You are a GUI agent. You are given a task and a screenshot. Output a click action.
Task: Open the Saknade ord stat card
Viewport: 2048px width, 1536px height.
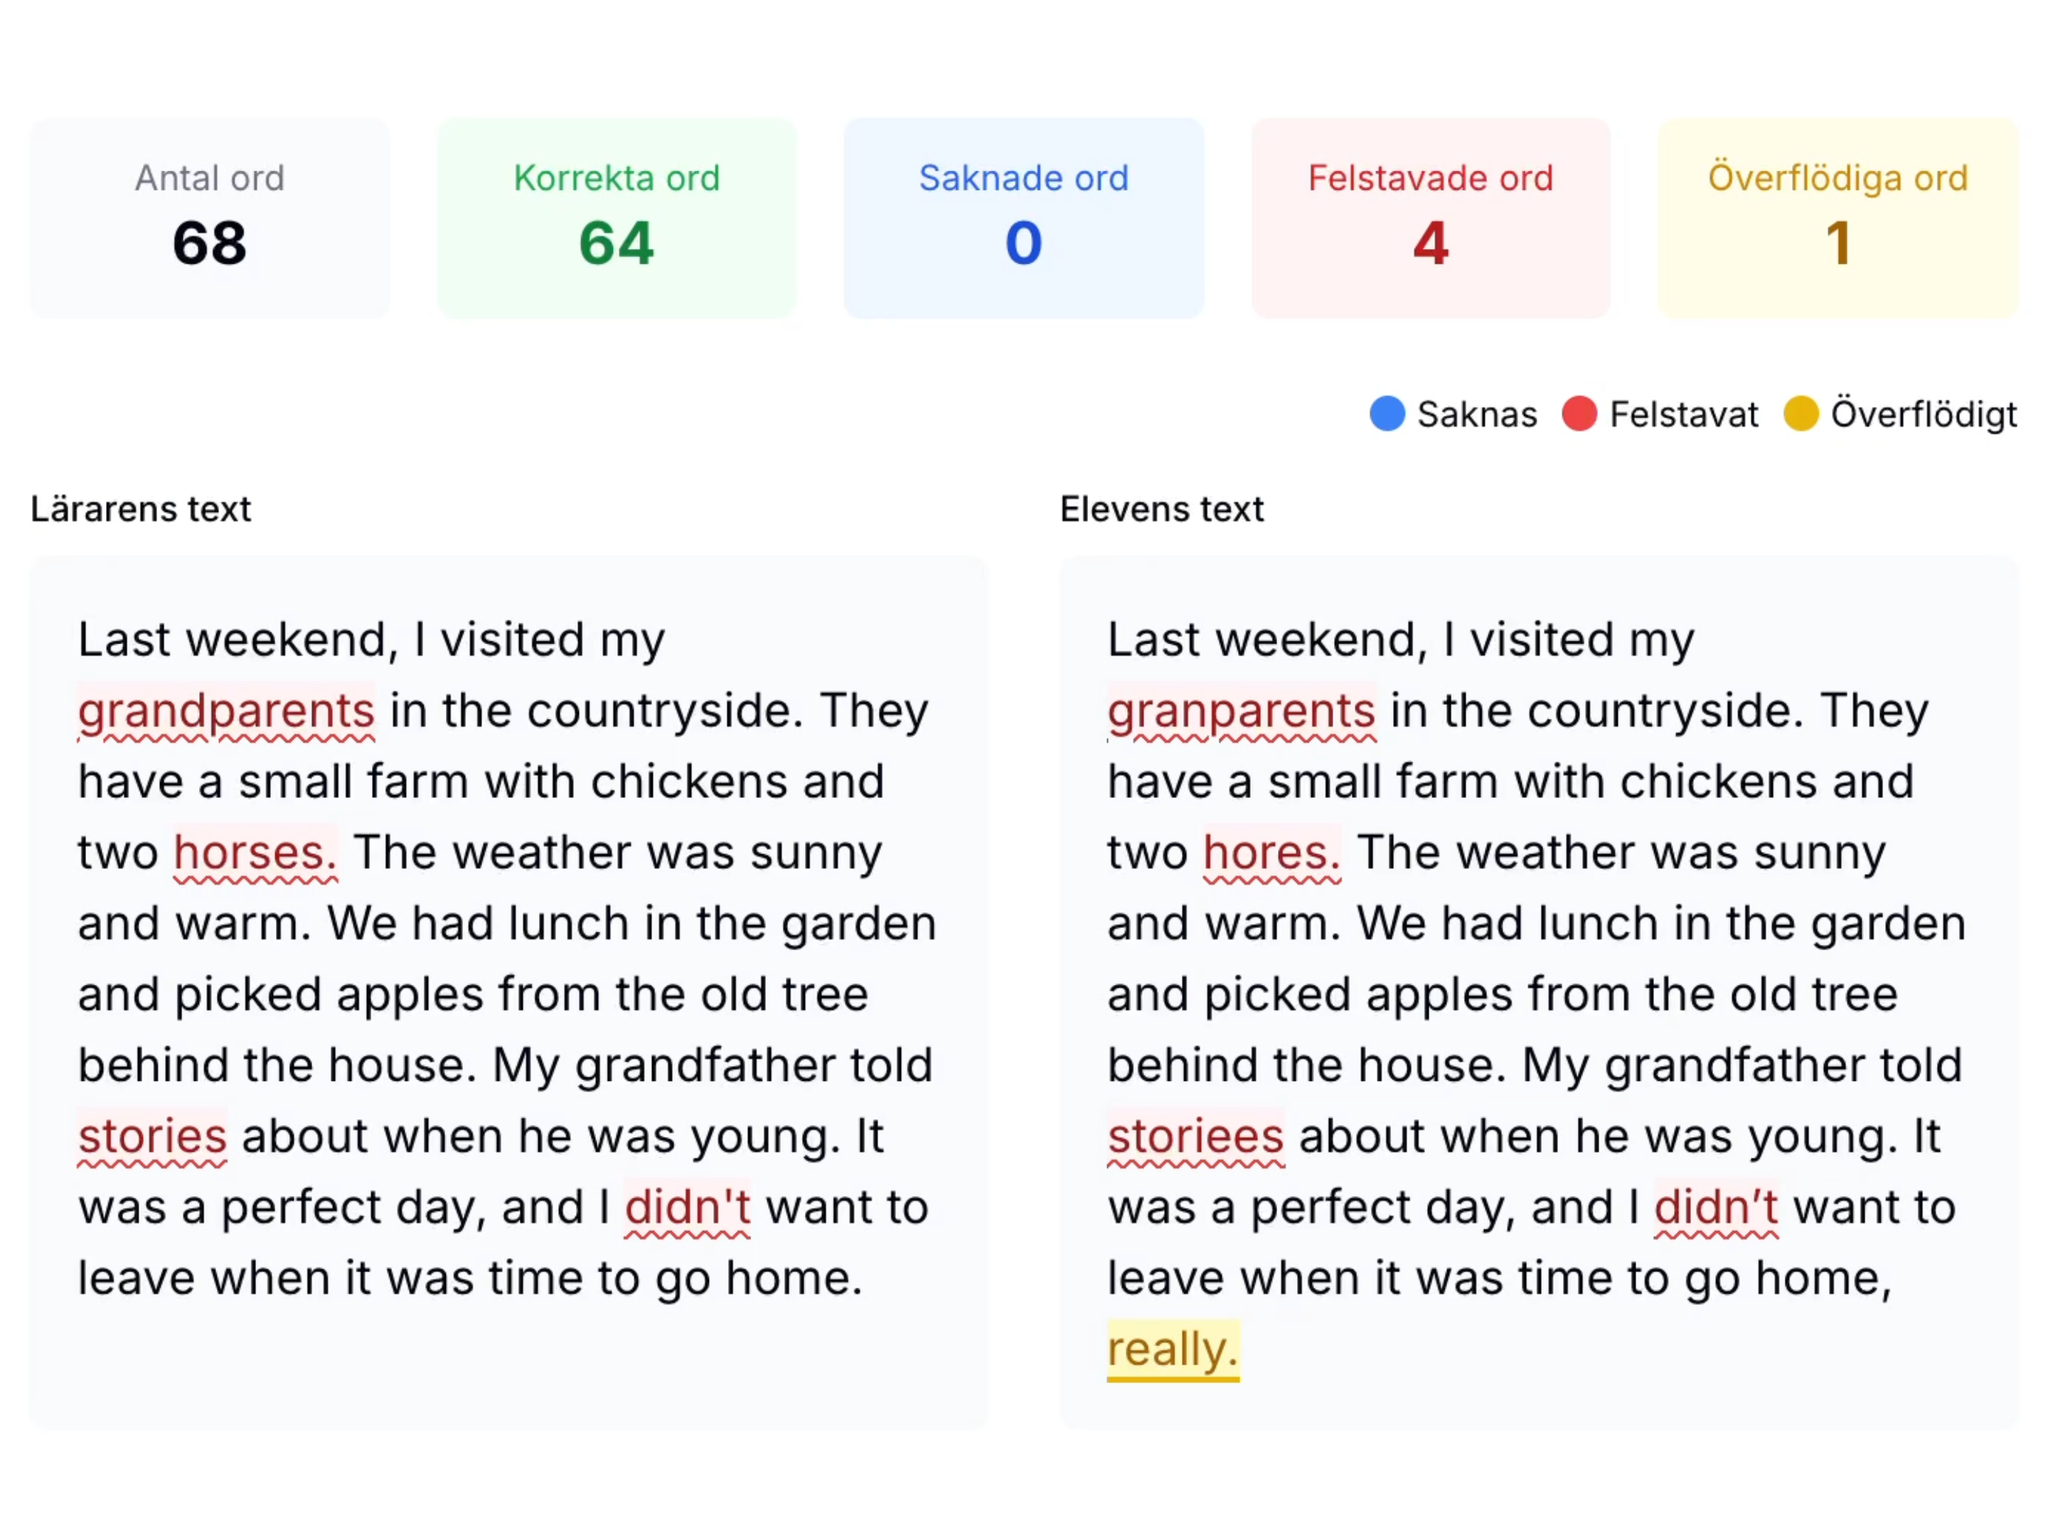(1023, 218)
